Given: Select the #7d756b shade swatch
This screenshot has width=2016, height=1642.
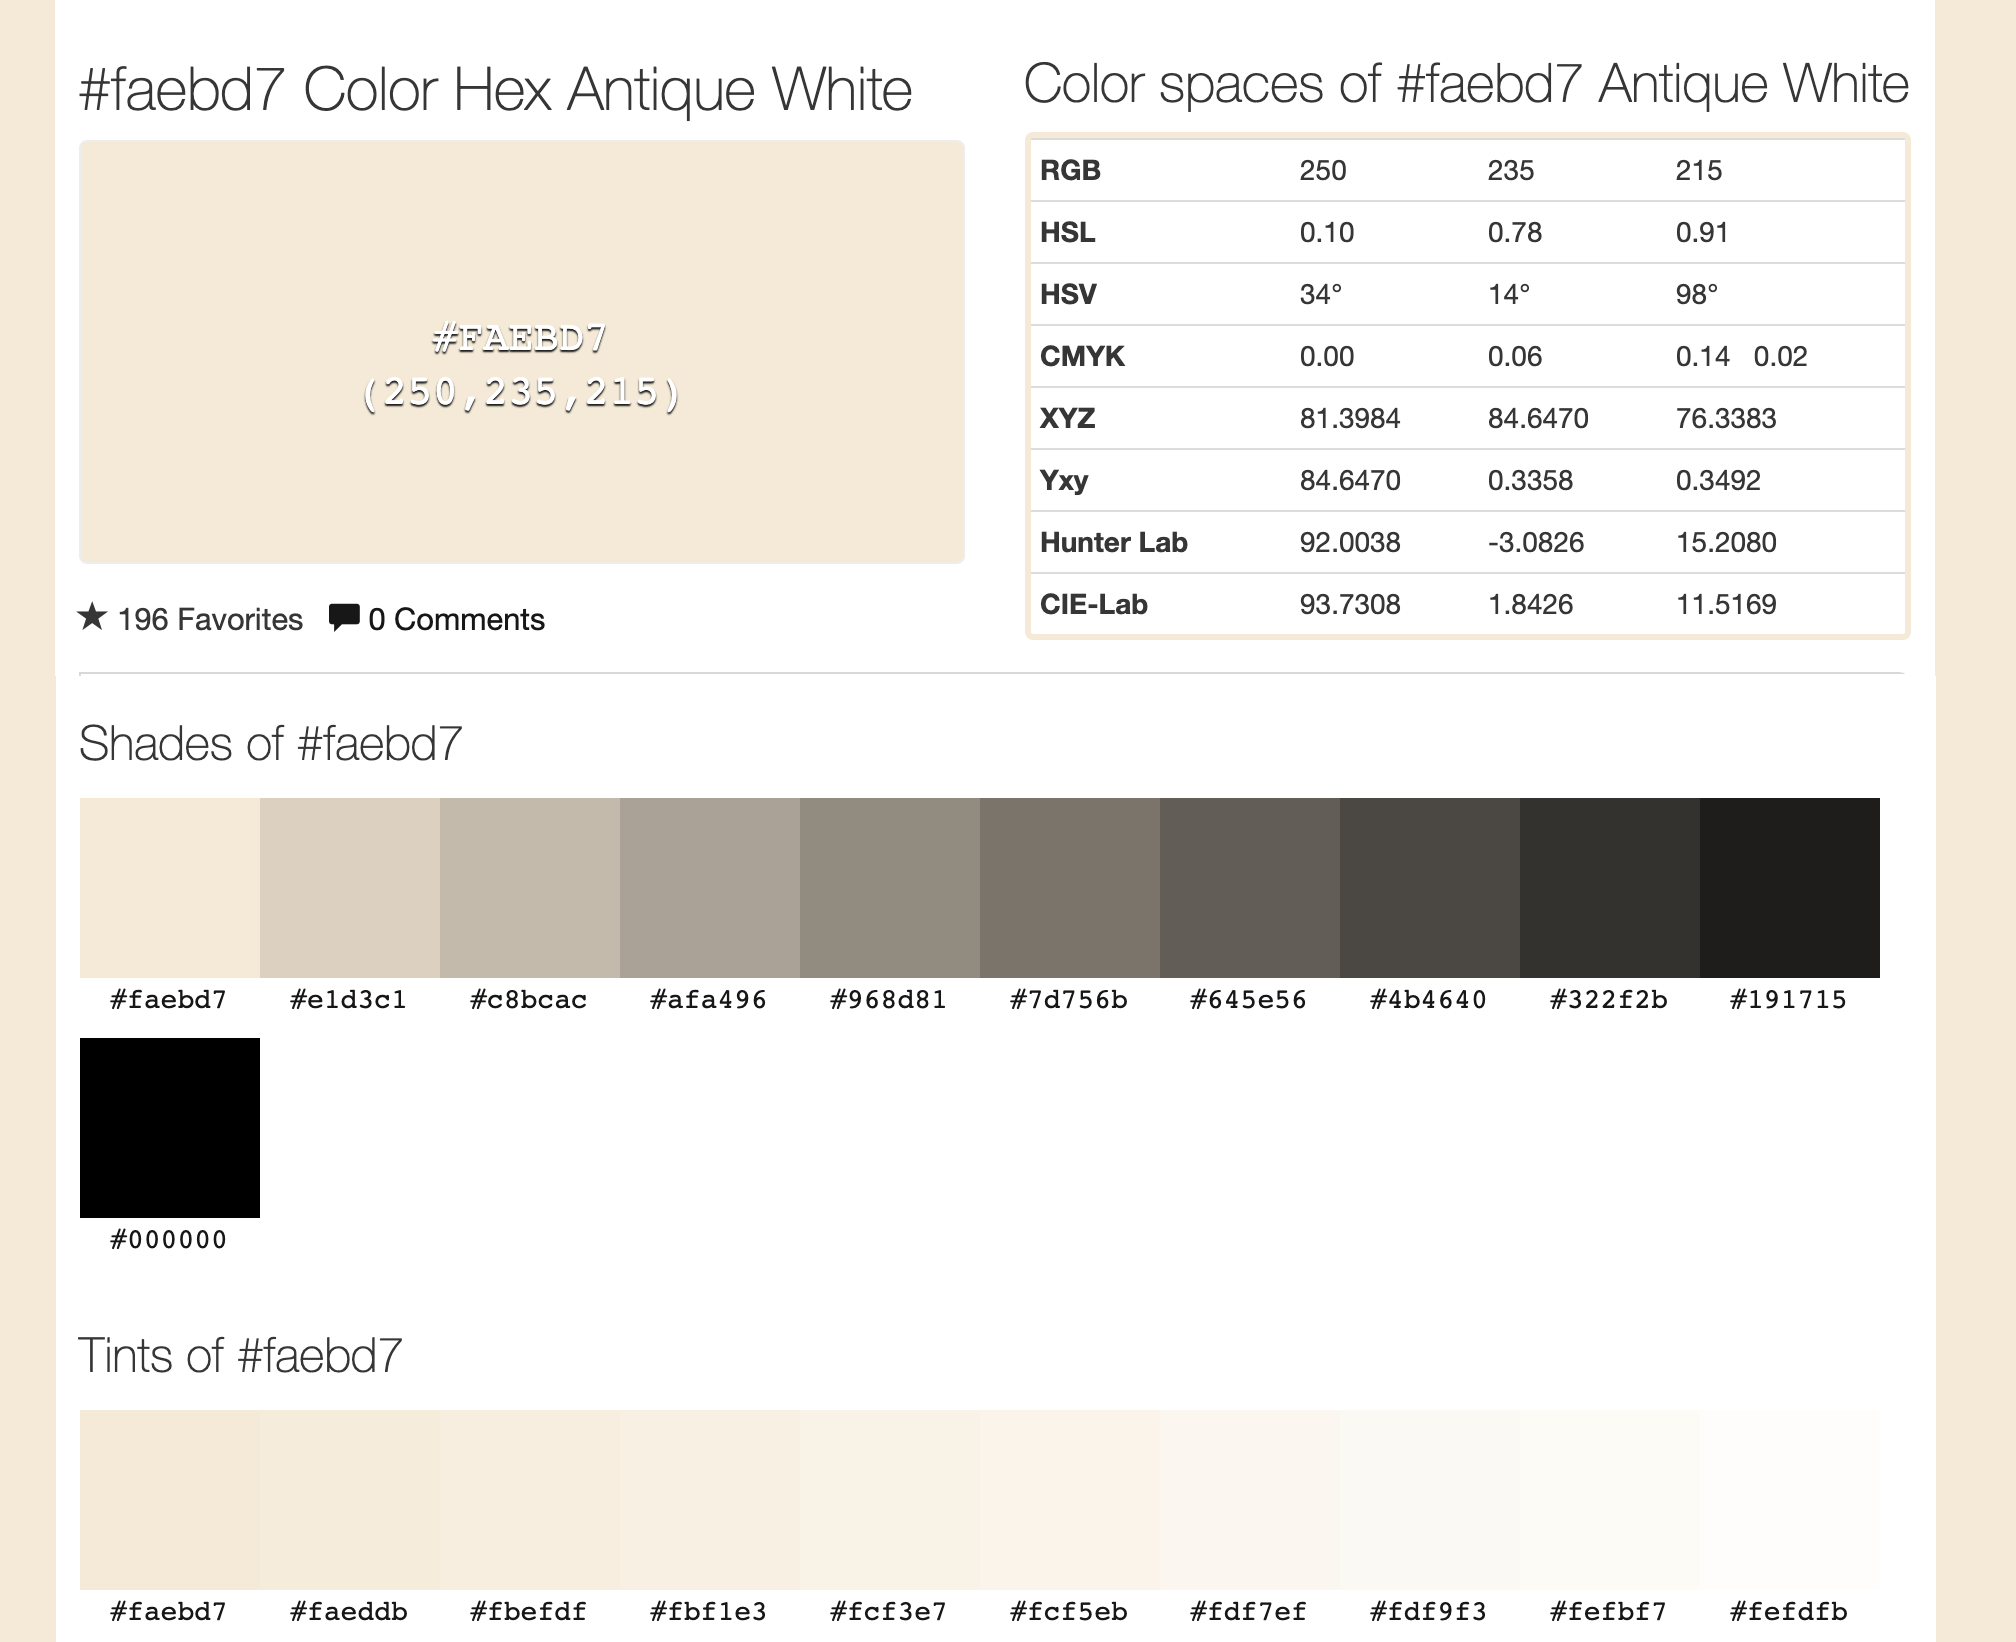Looking at the screenshot, I should [1069, 887].
